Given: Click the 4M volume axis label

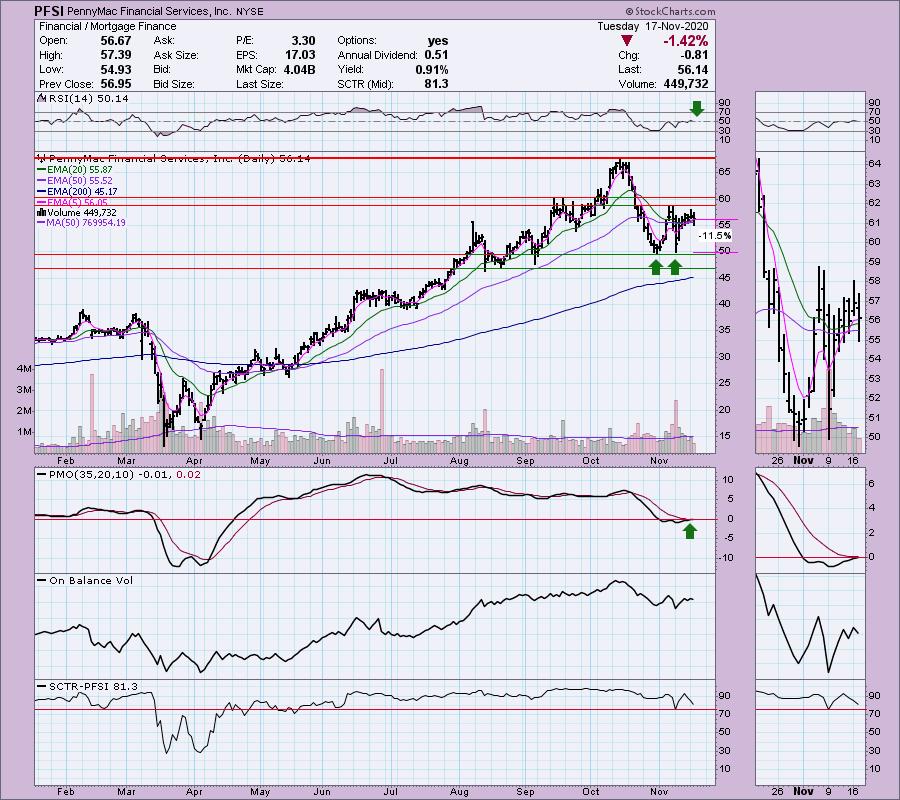Looking at the screenshot, I should coord(25,369).
